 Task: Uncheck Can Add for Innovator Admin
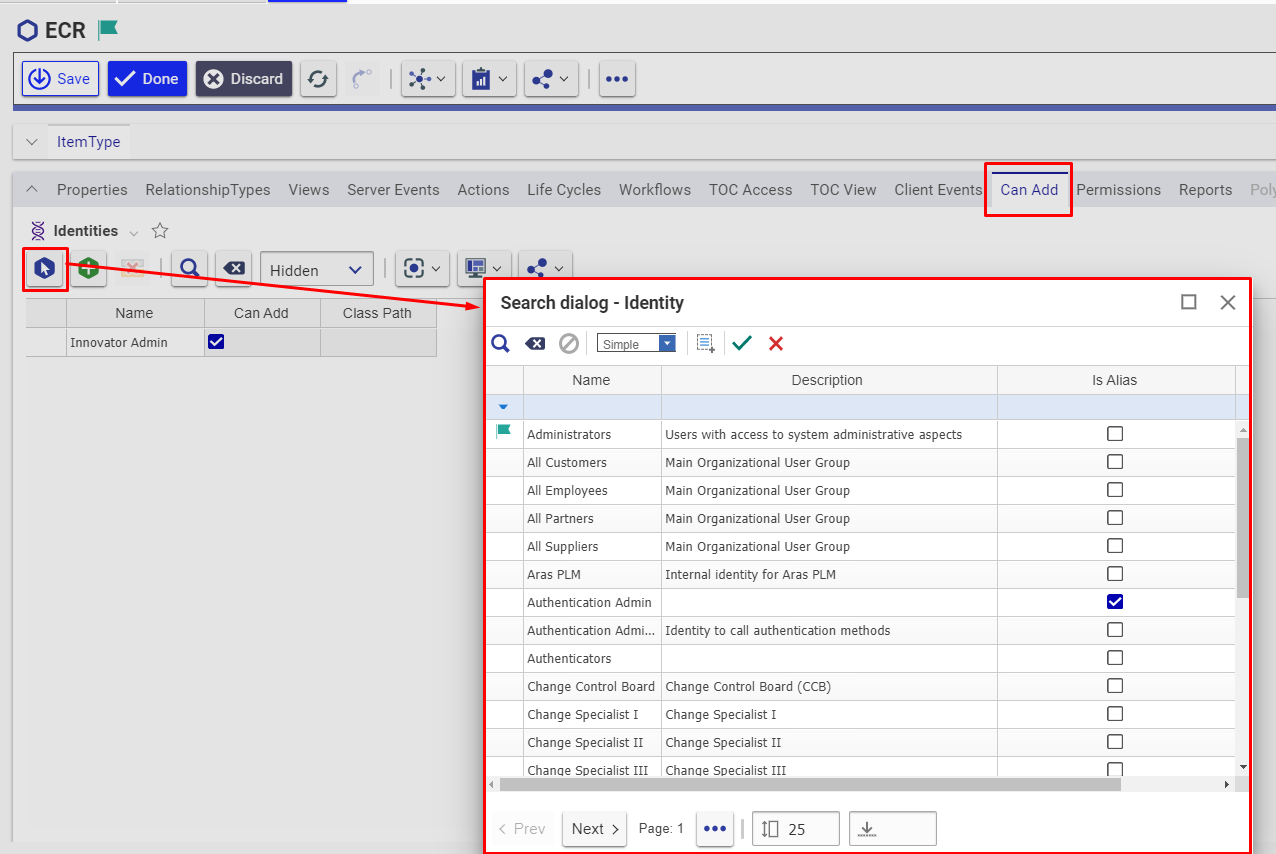[x=216, y=342]
